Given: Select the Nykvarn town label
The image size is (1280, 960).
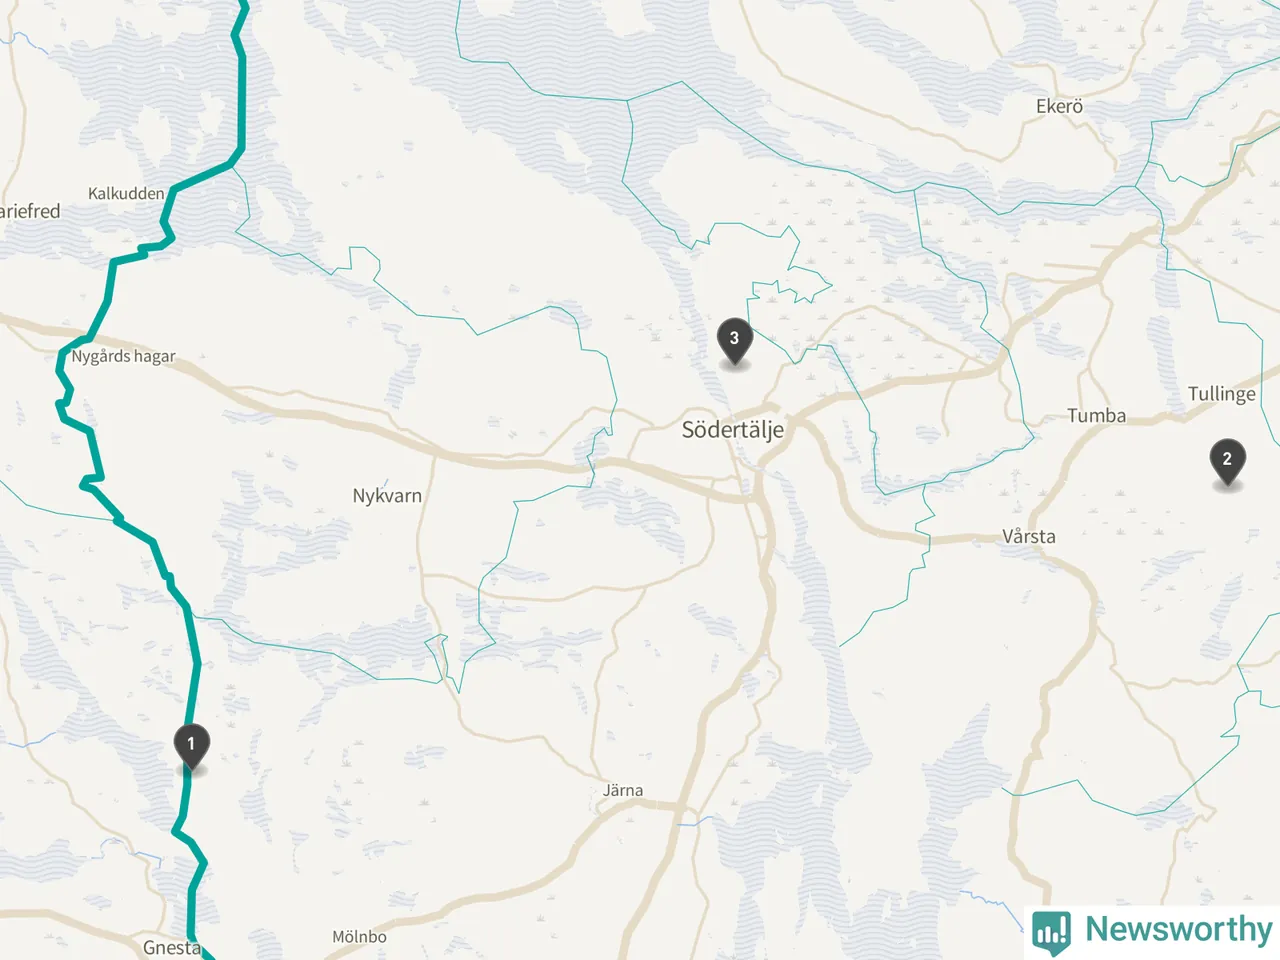Looking at the screenshot, I should tap(387, 495).
